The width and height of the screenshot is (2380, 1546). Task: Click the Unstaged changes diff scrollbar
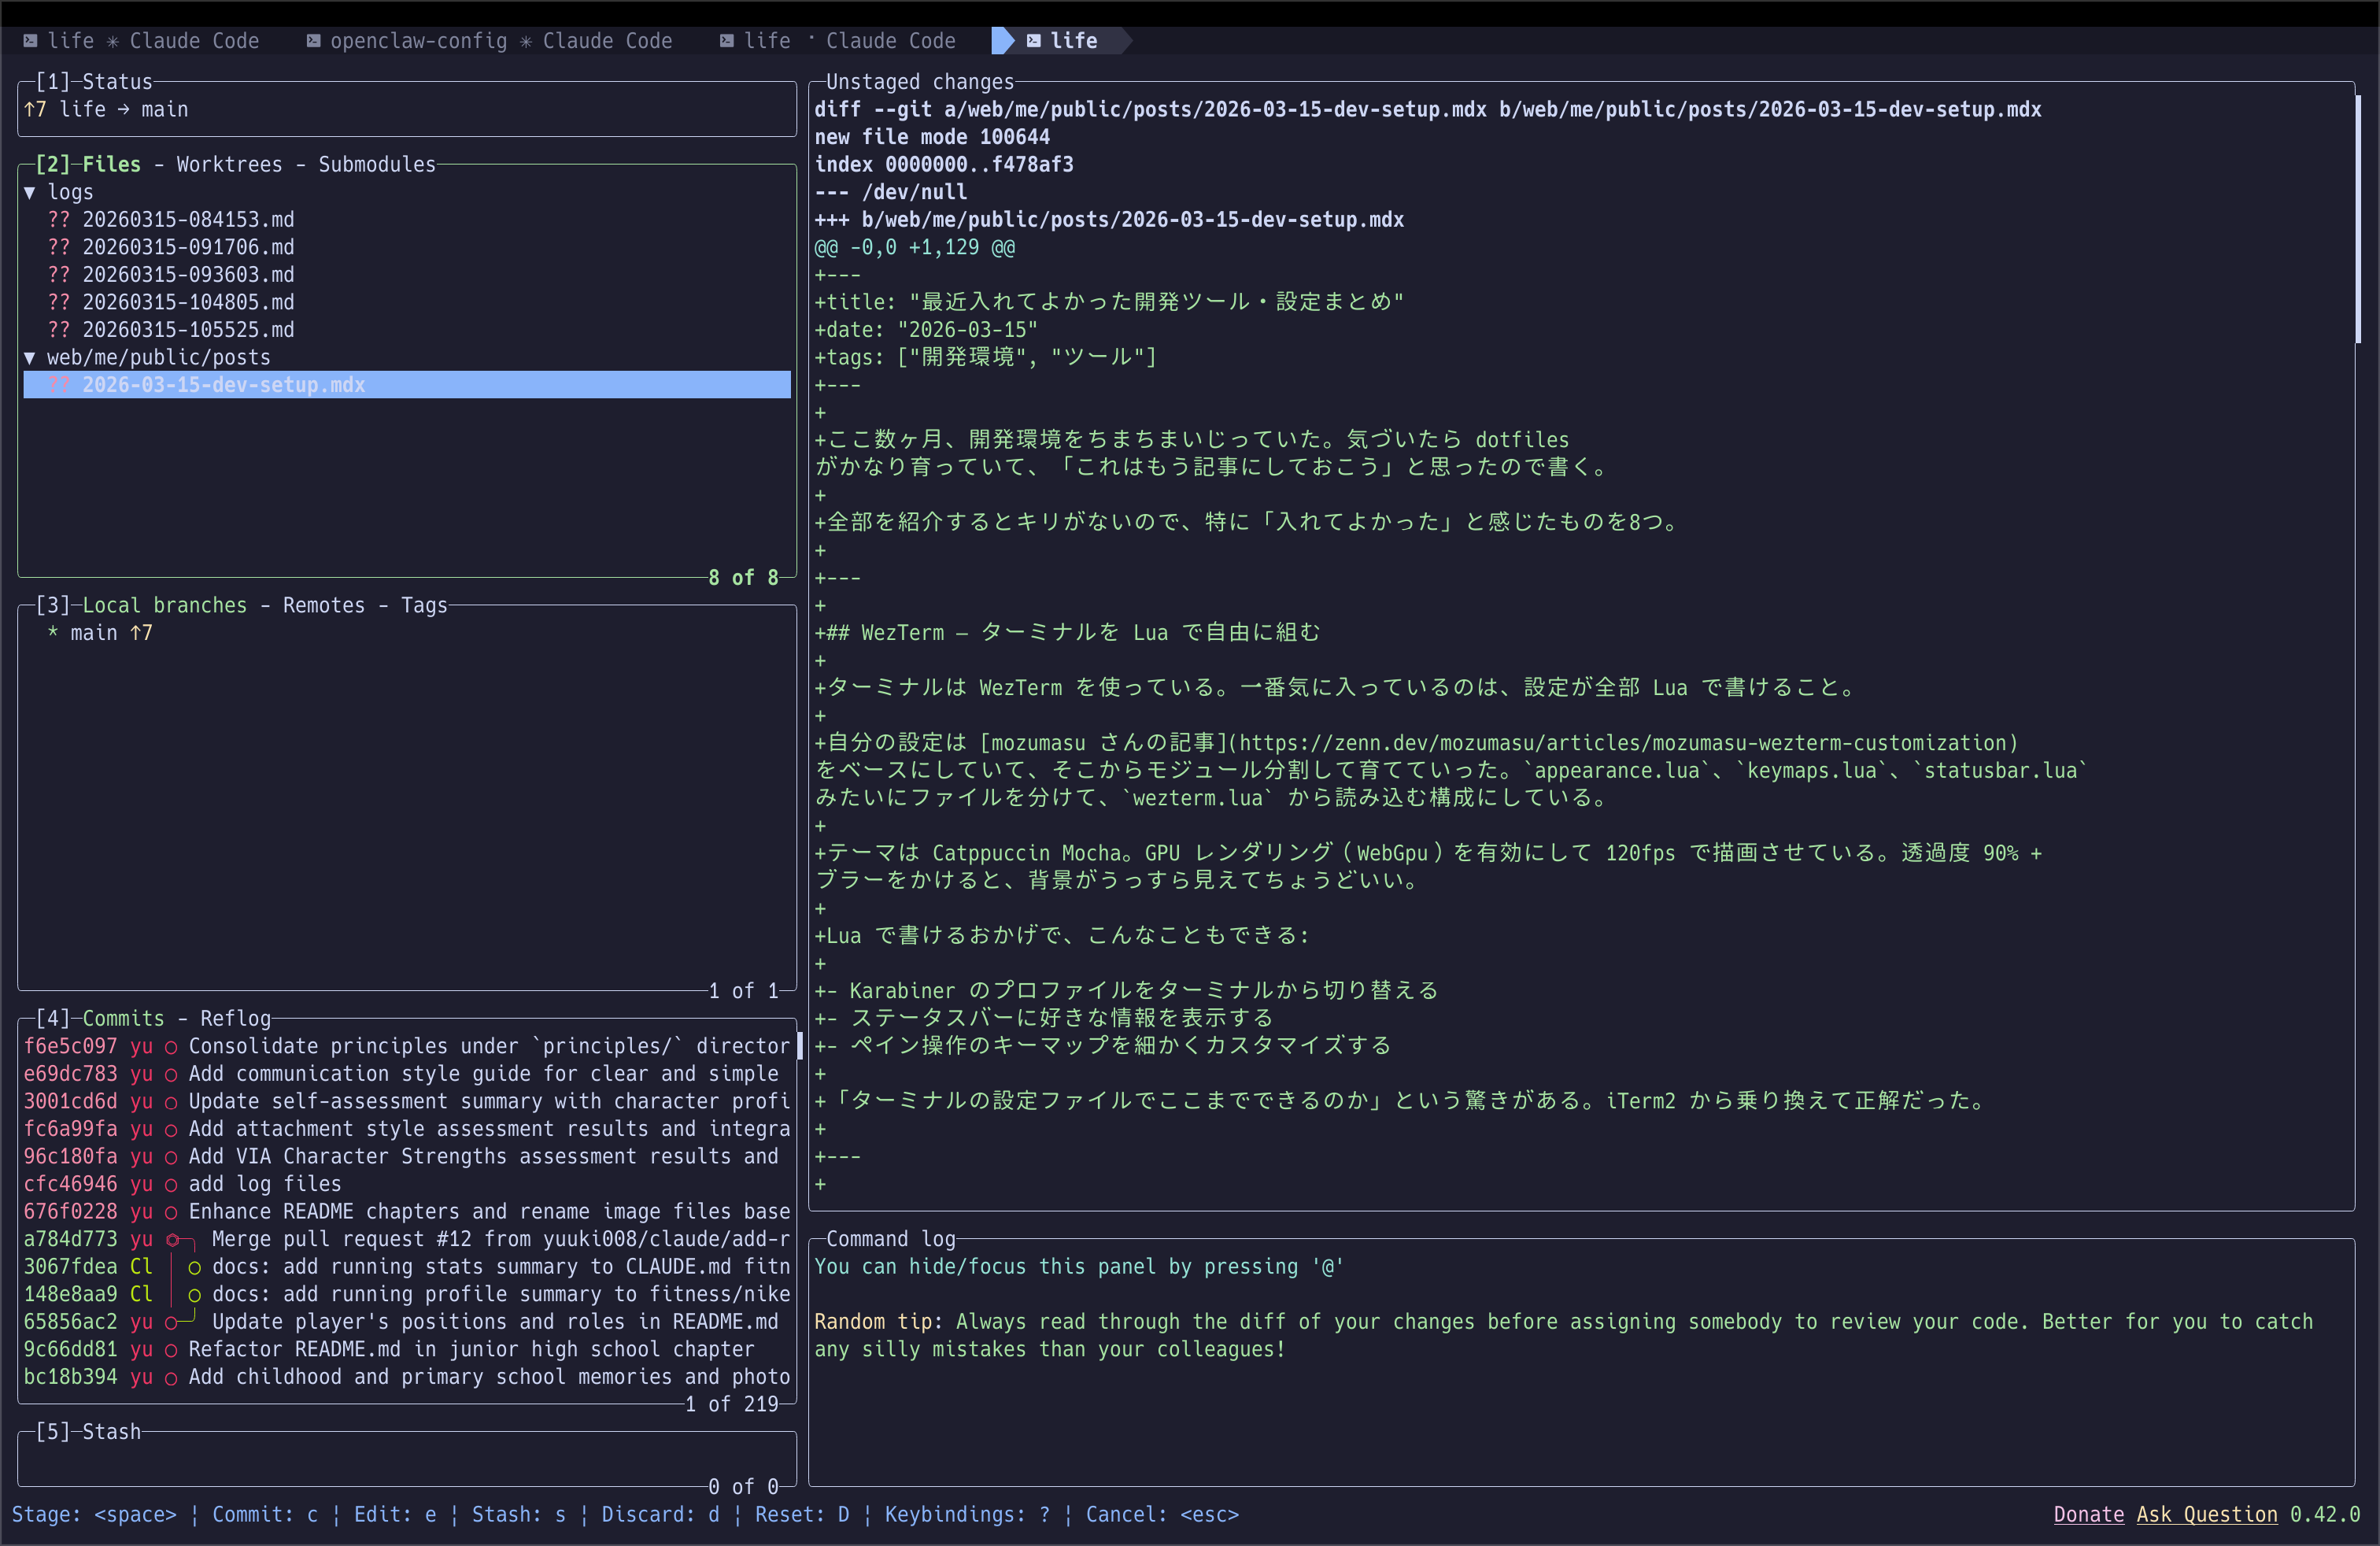[x=2358, y=219]
